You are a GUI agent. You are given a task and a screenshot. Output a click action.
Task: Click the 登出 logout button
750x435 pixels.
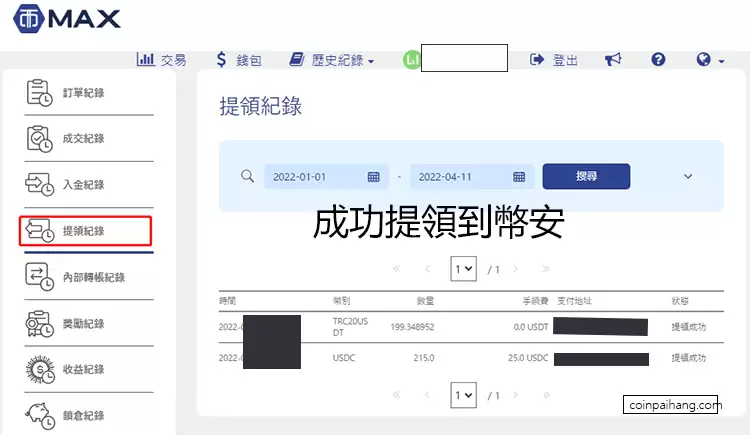click(x=554, y=60)
